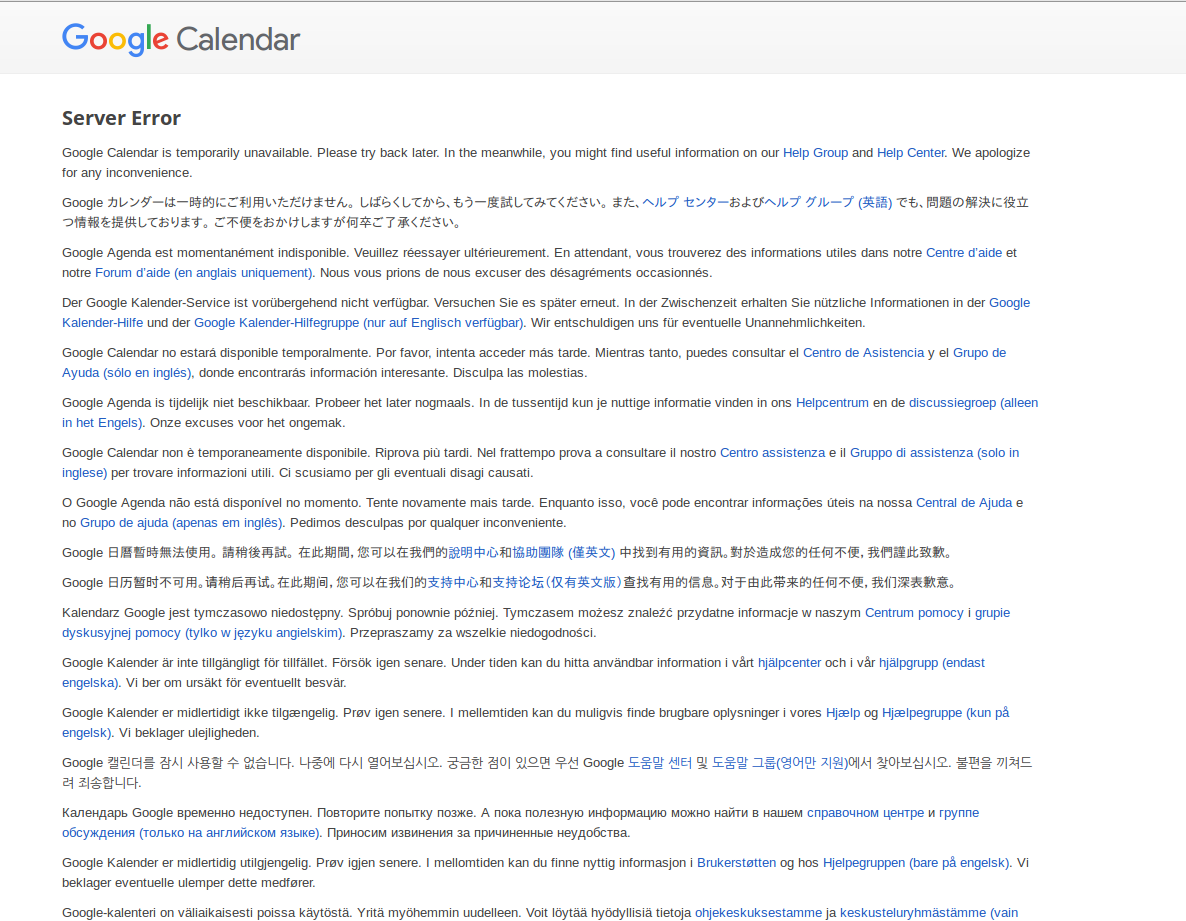The height and width of the screenshot is (921, 1186).
Task: Open the English Help Center link
Action: point(910,153)
